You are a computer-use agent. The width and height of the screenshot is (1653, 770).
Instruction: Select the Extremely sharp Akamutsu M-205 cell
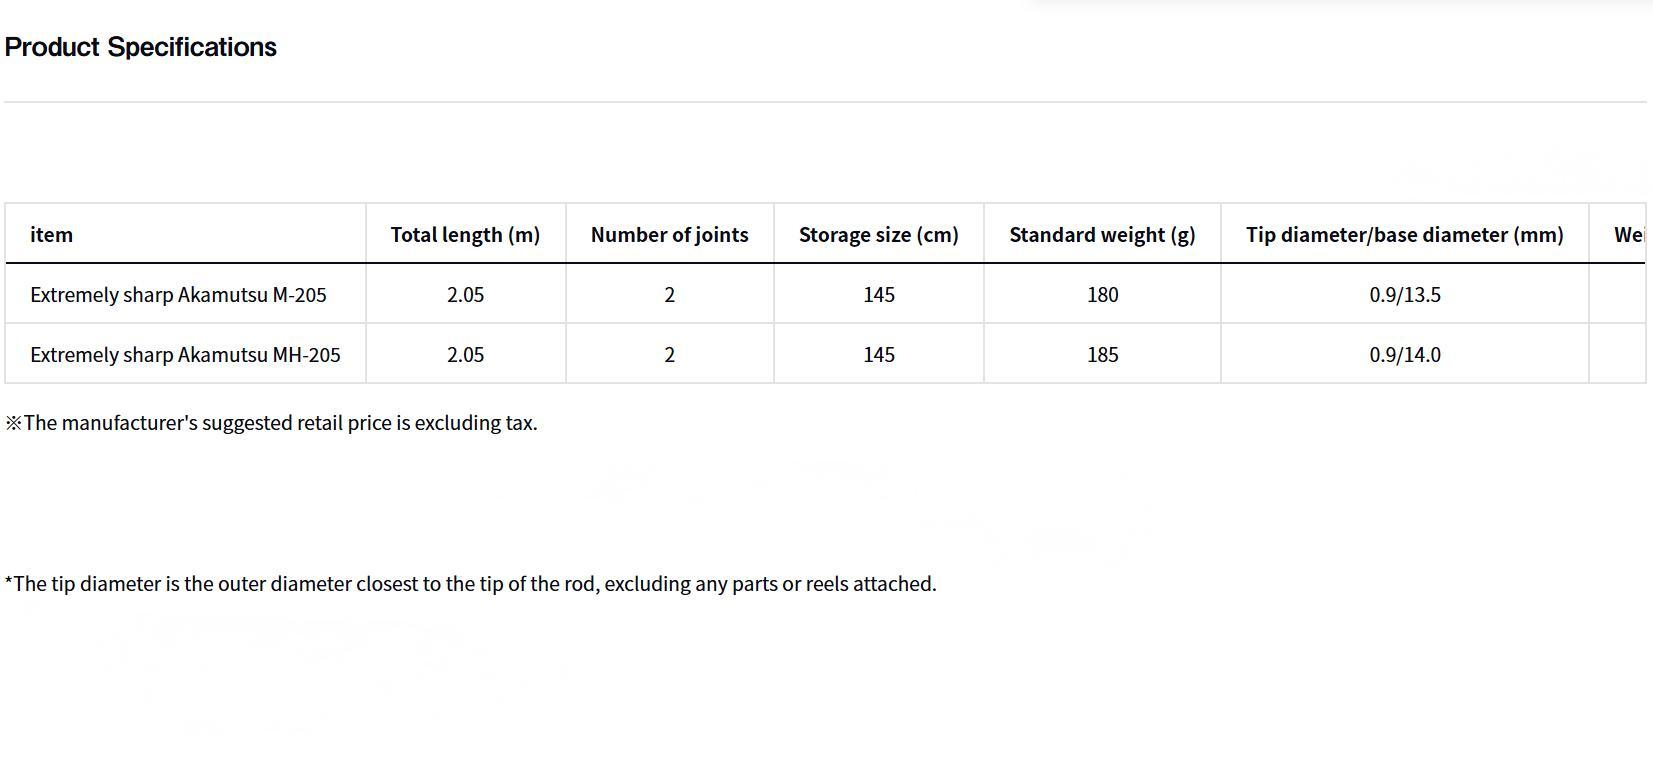click(178, 295)
